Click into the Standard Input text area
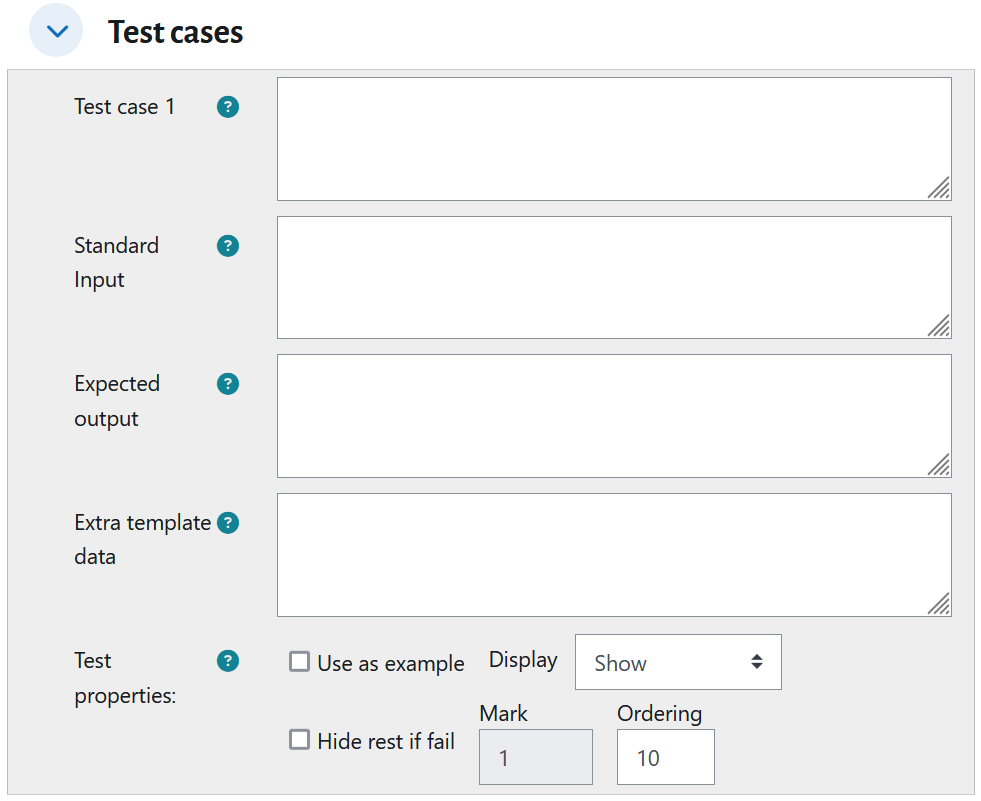The image size is (981, 801). pyautogui.click(x=614, y=278)
